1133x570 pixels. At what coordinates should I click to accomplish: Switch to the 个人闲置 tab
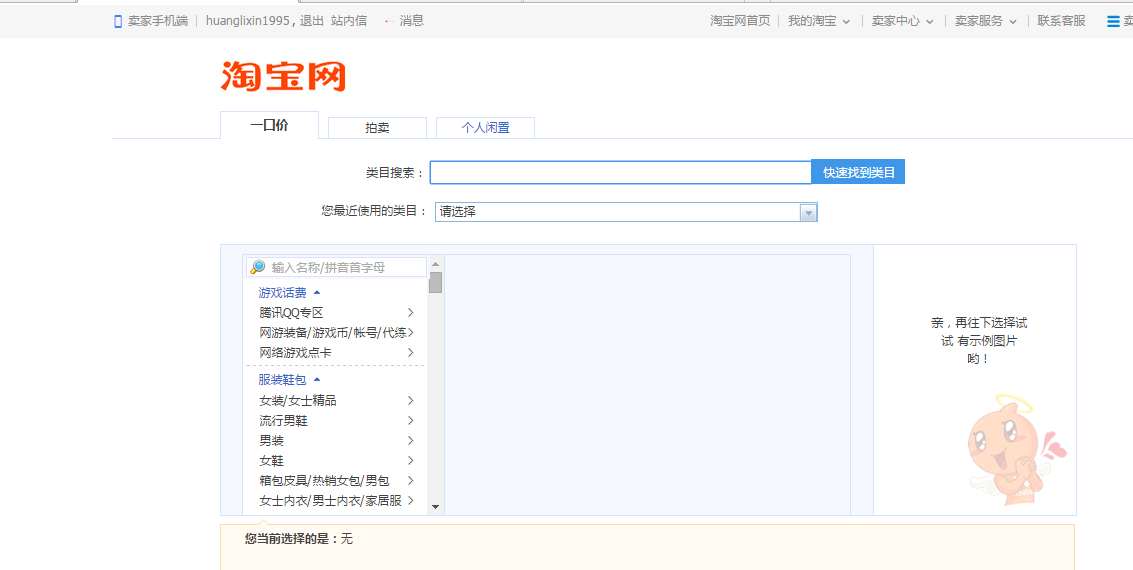485,128
